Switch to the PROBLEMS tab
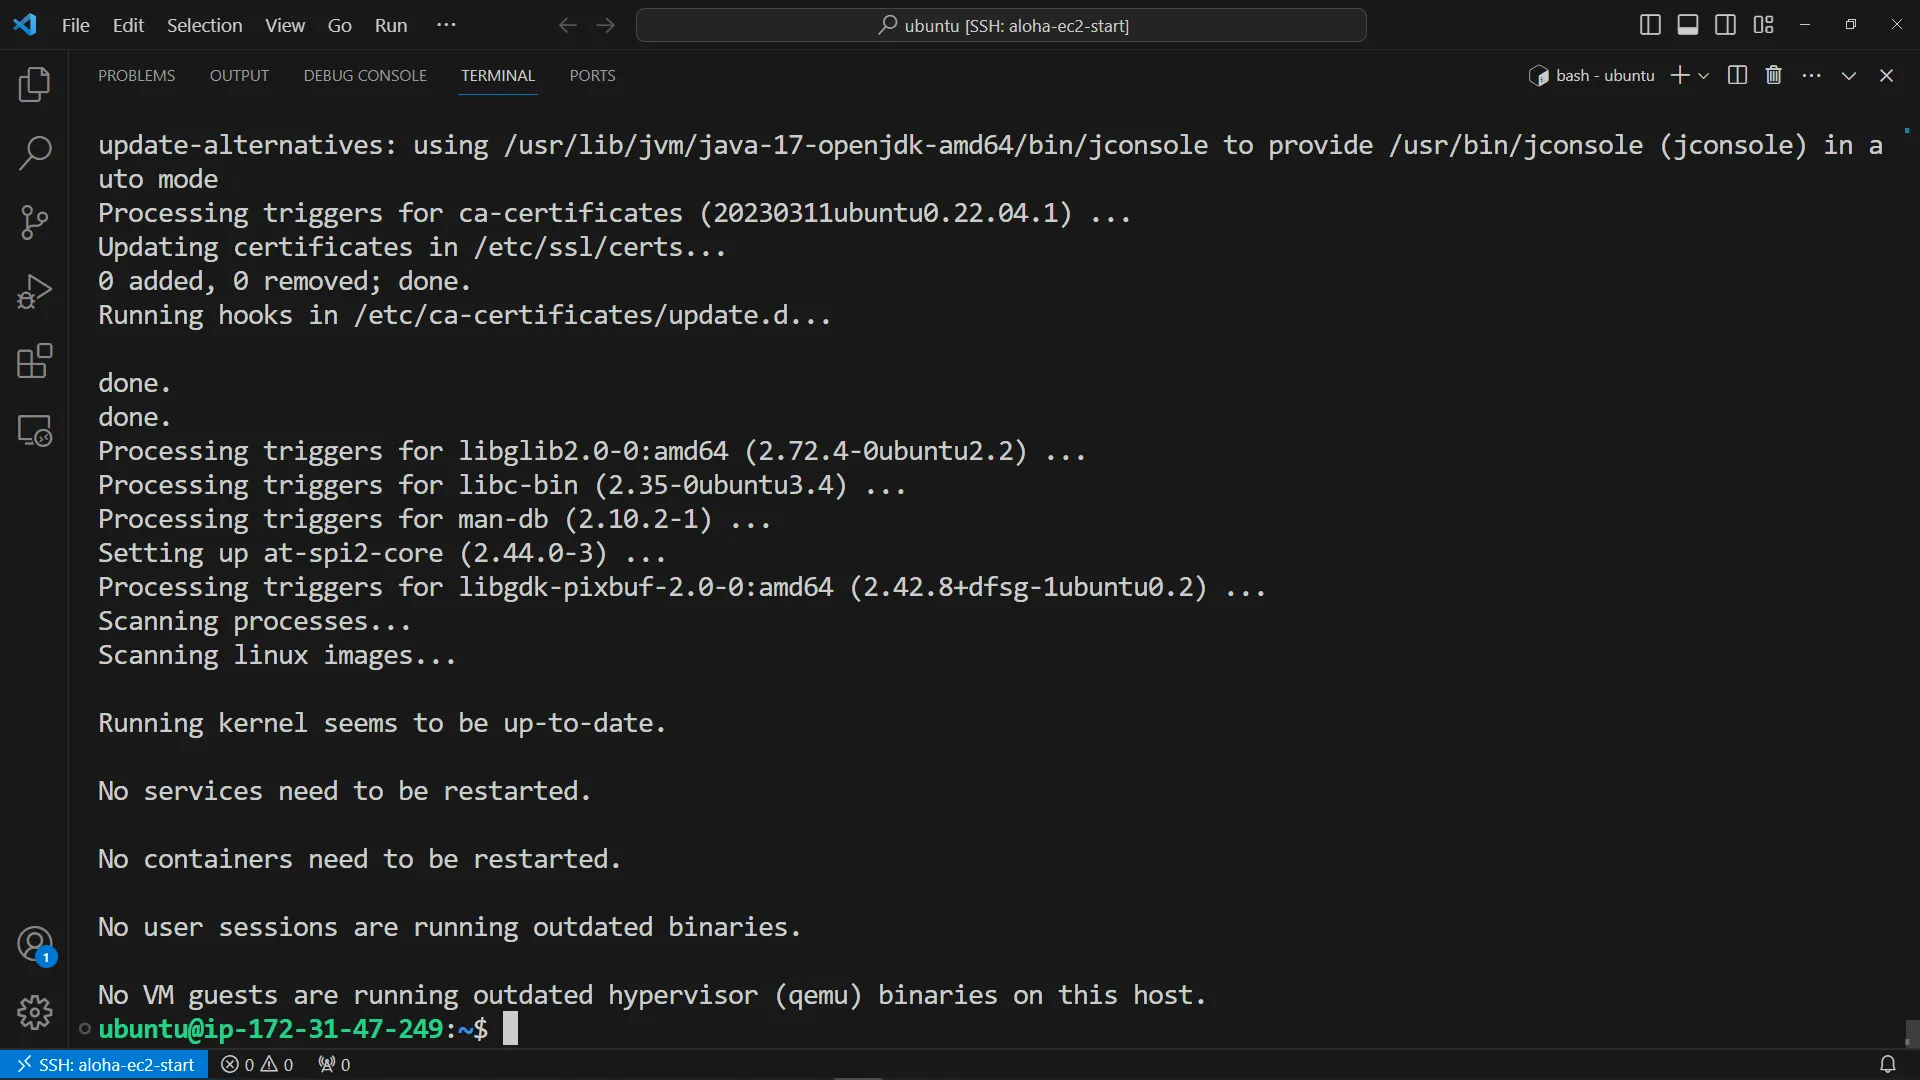 (x=136, y=76)
